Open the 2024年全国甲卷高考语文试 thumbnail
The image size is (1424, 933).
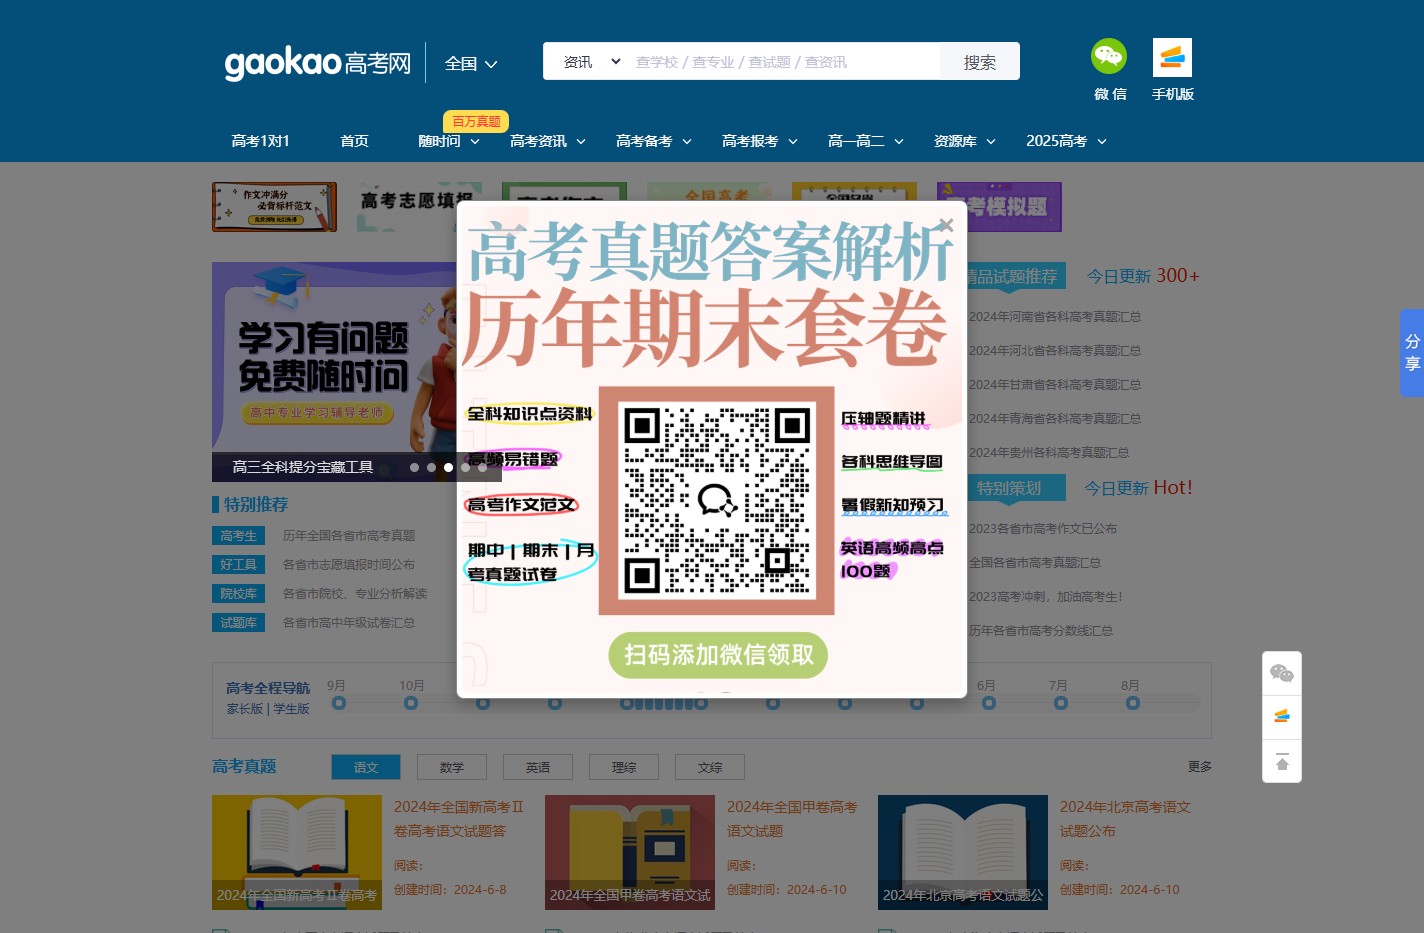[x=630, y=852]
